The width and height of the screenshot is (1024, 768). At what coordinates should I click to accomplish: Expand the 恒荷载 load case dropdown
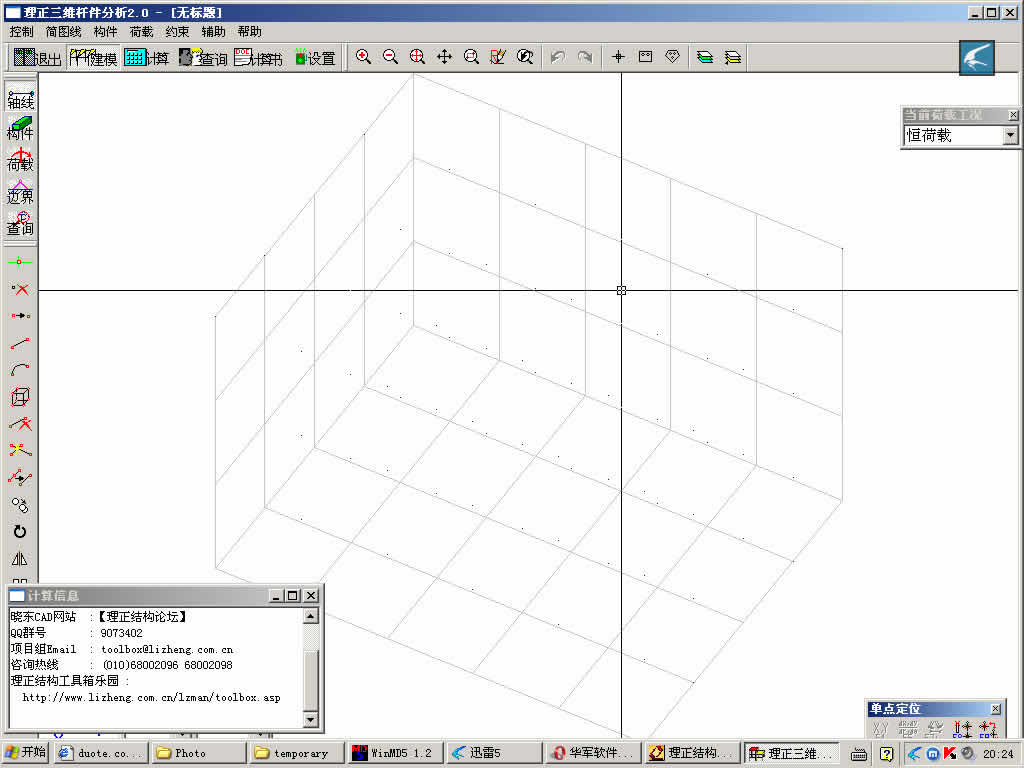tap(1010, 135)
